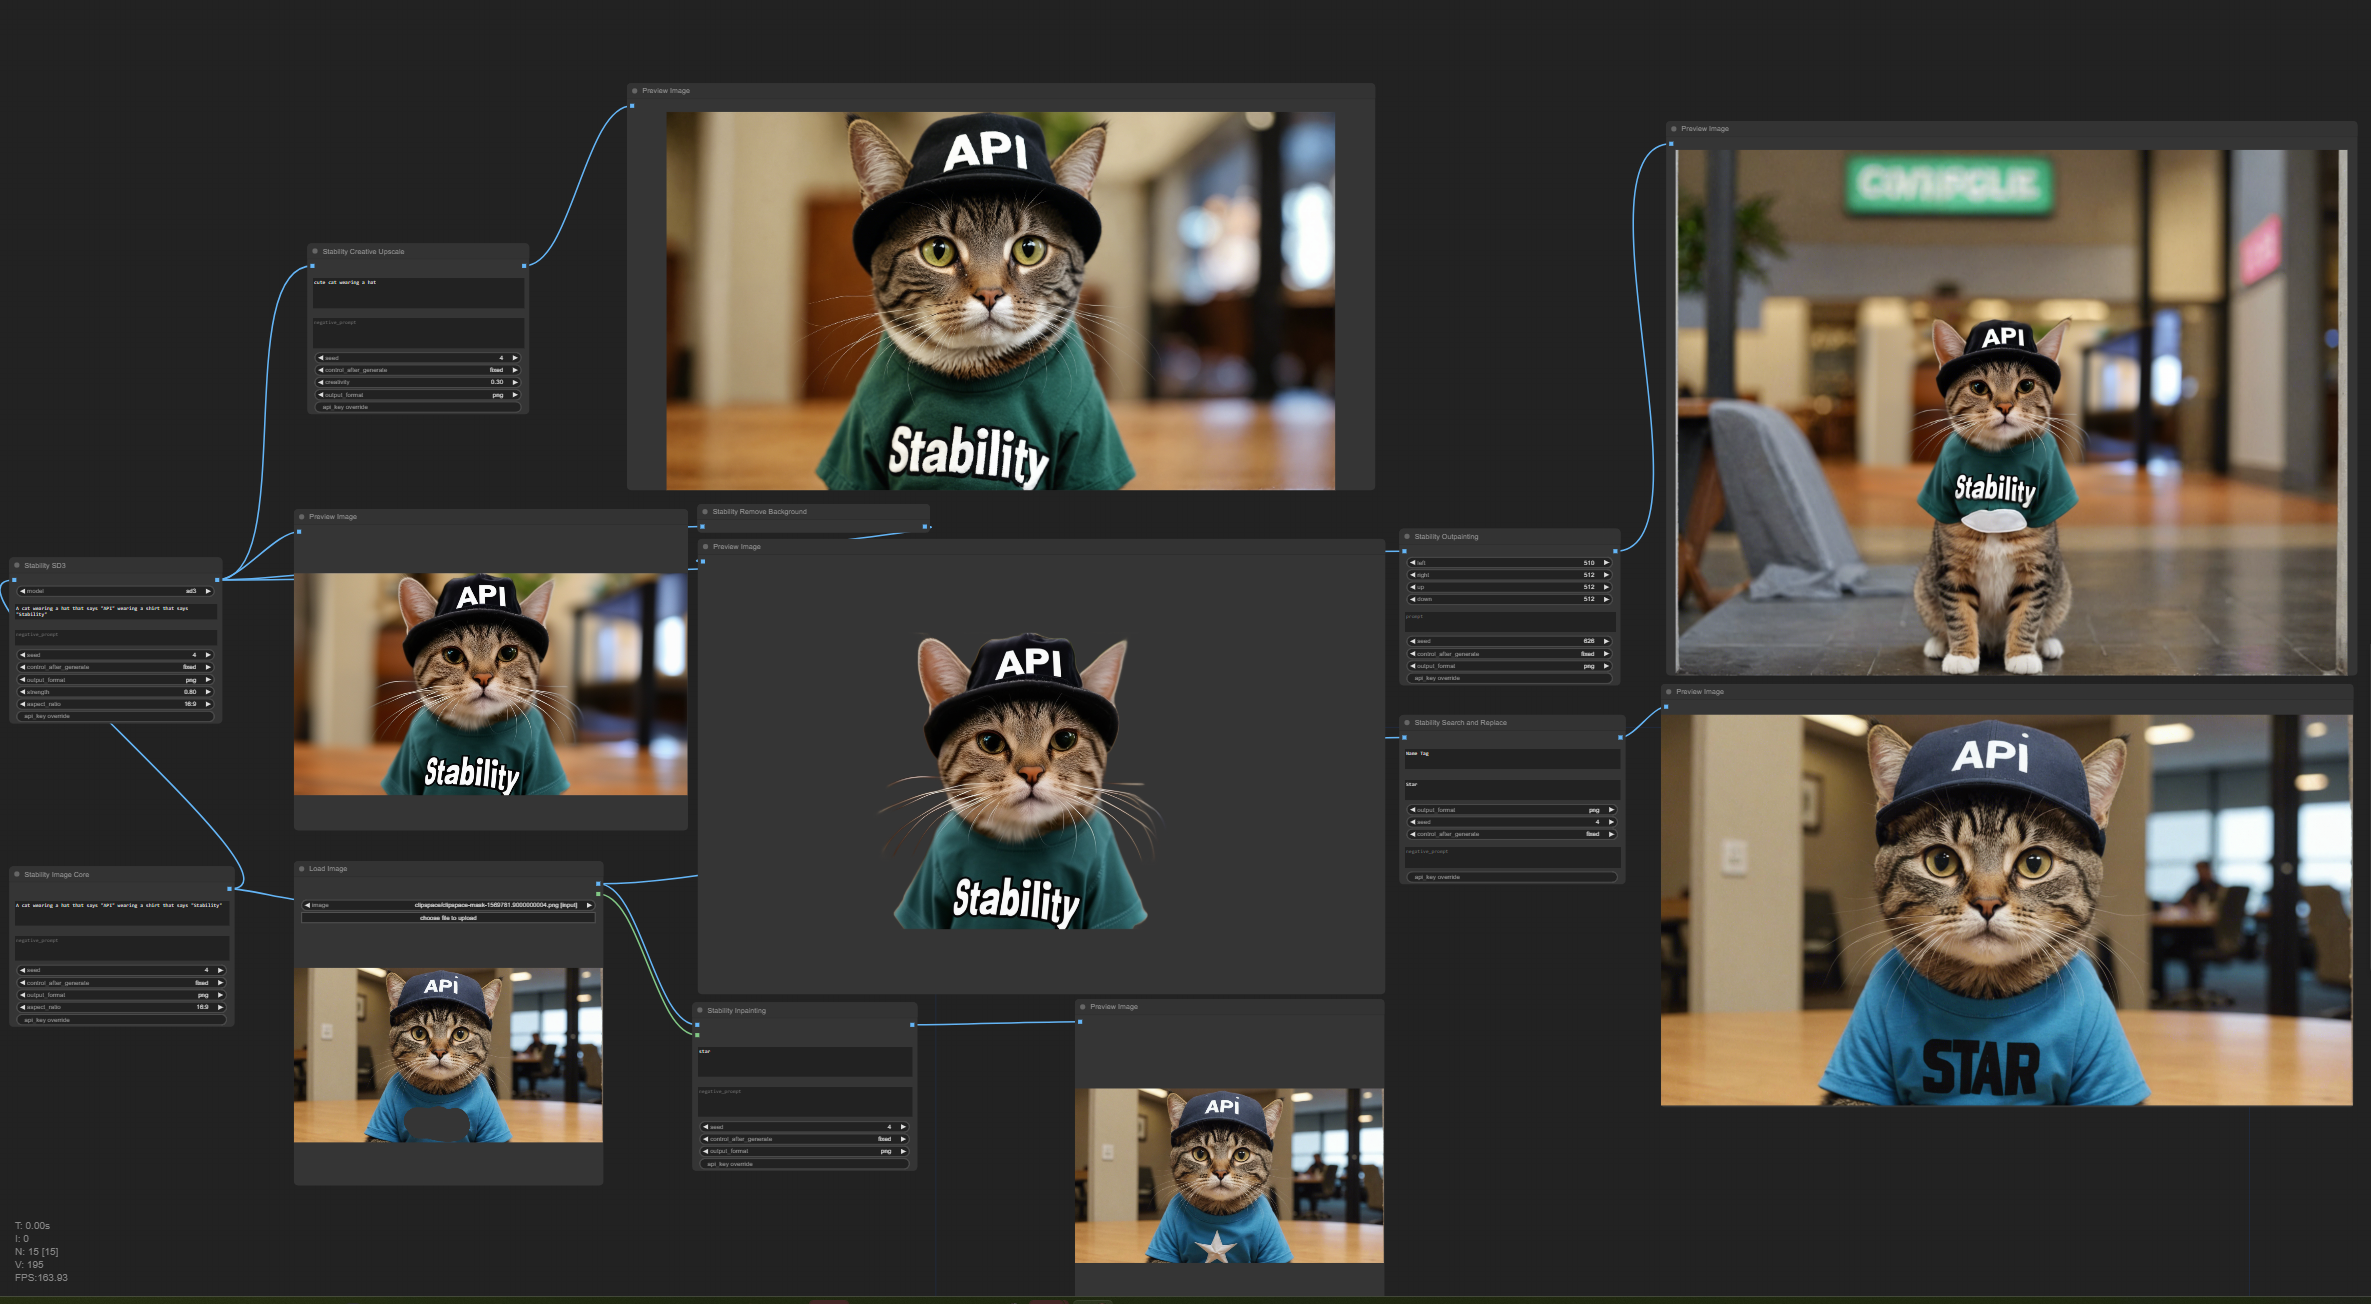
Task: Open the model combo in Stability SD3
Action: point(115,591)
